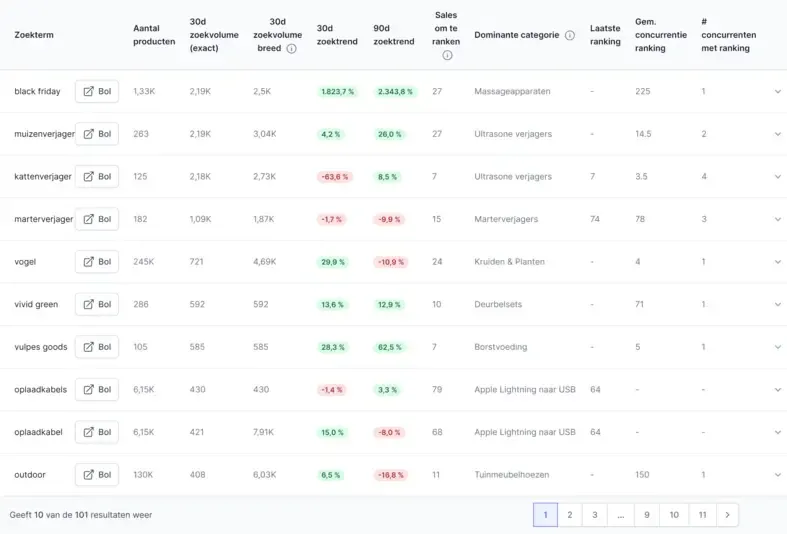Go to the next results page

tap(727, 515)
